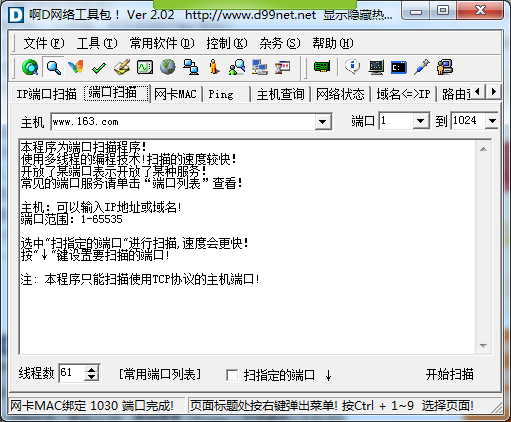Increase thread count with the up arrow

[x=91, y=369]
